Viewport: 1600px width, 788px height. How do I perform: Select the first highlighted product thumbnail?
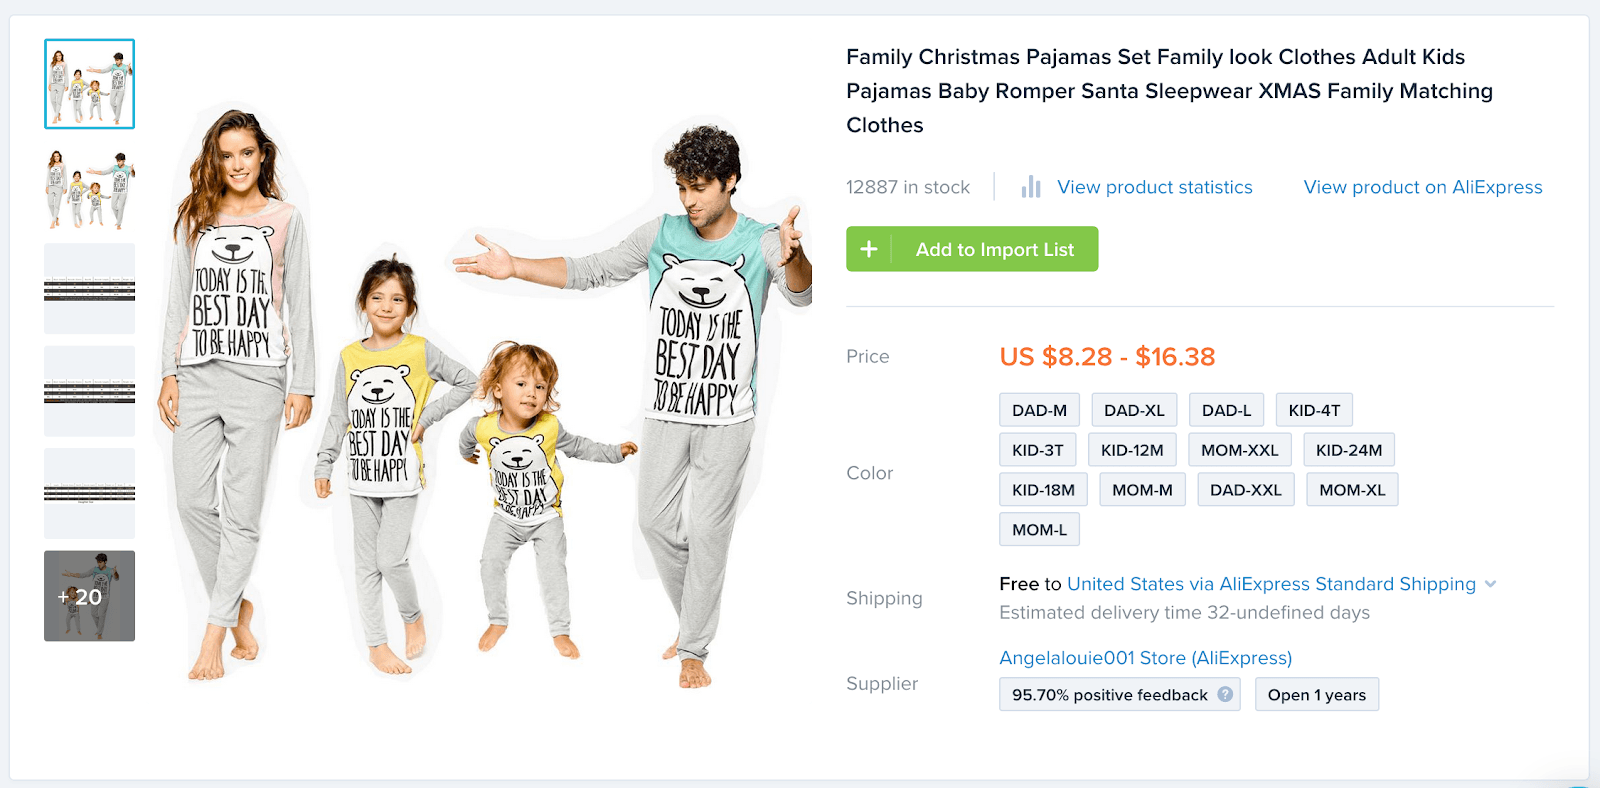pyautogui.click(x=89, y=84)
